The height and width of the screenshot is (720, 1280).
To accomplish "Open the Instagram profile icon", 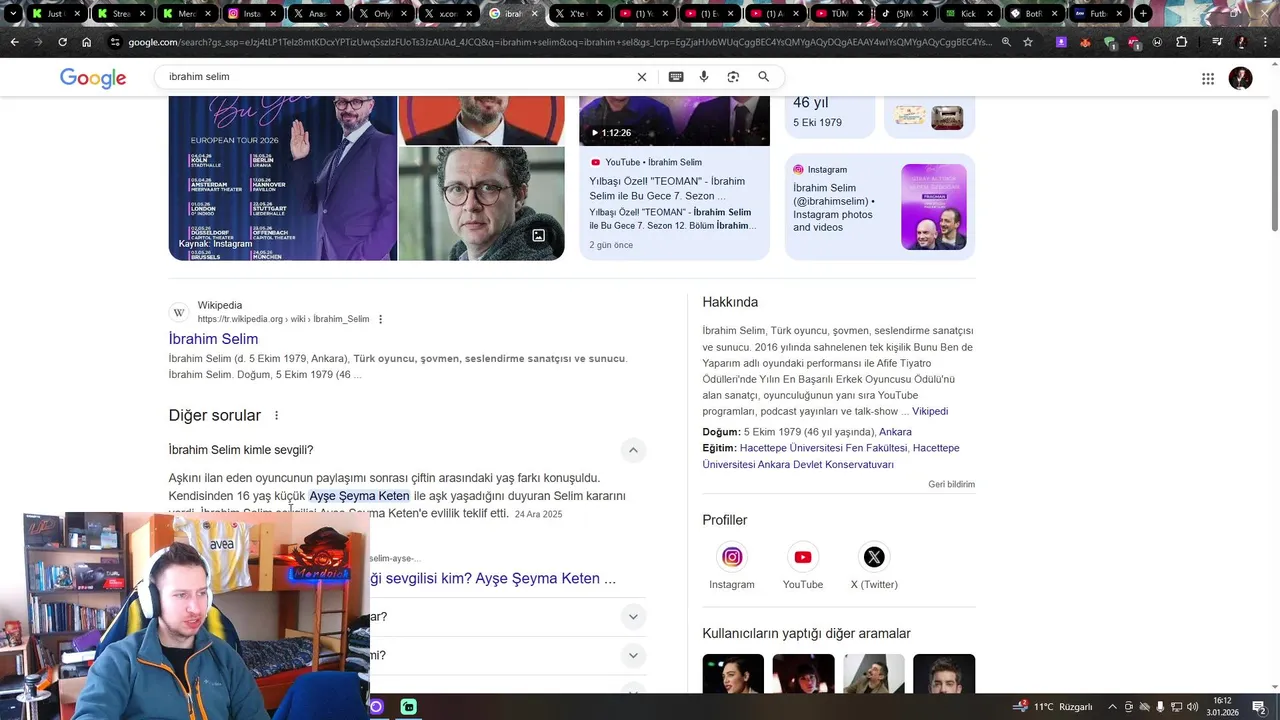I will [732, 557].
